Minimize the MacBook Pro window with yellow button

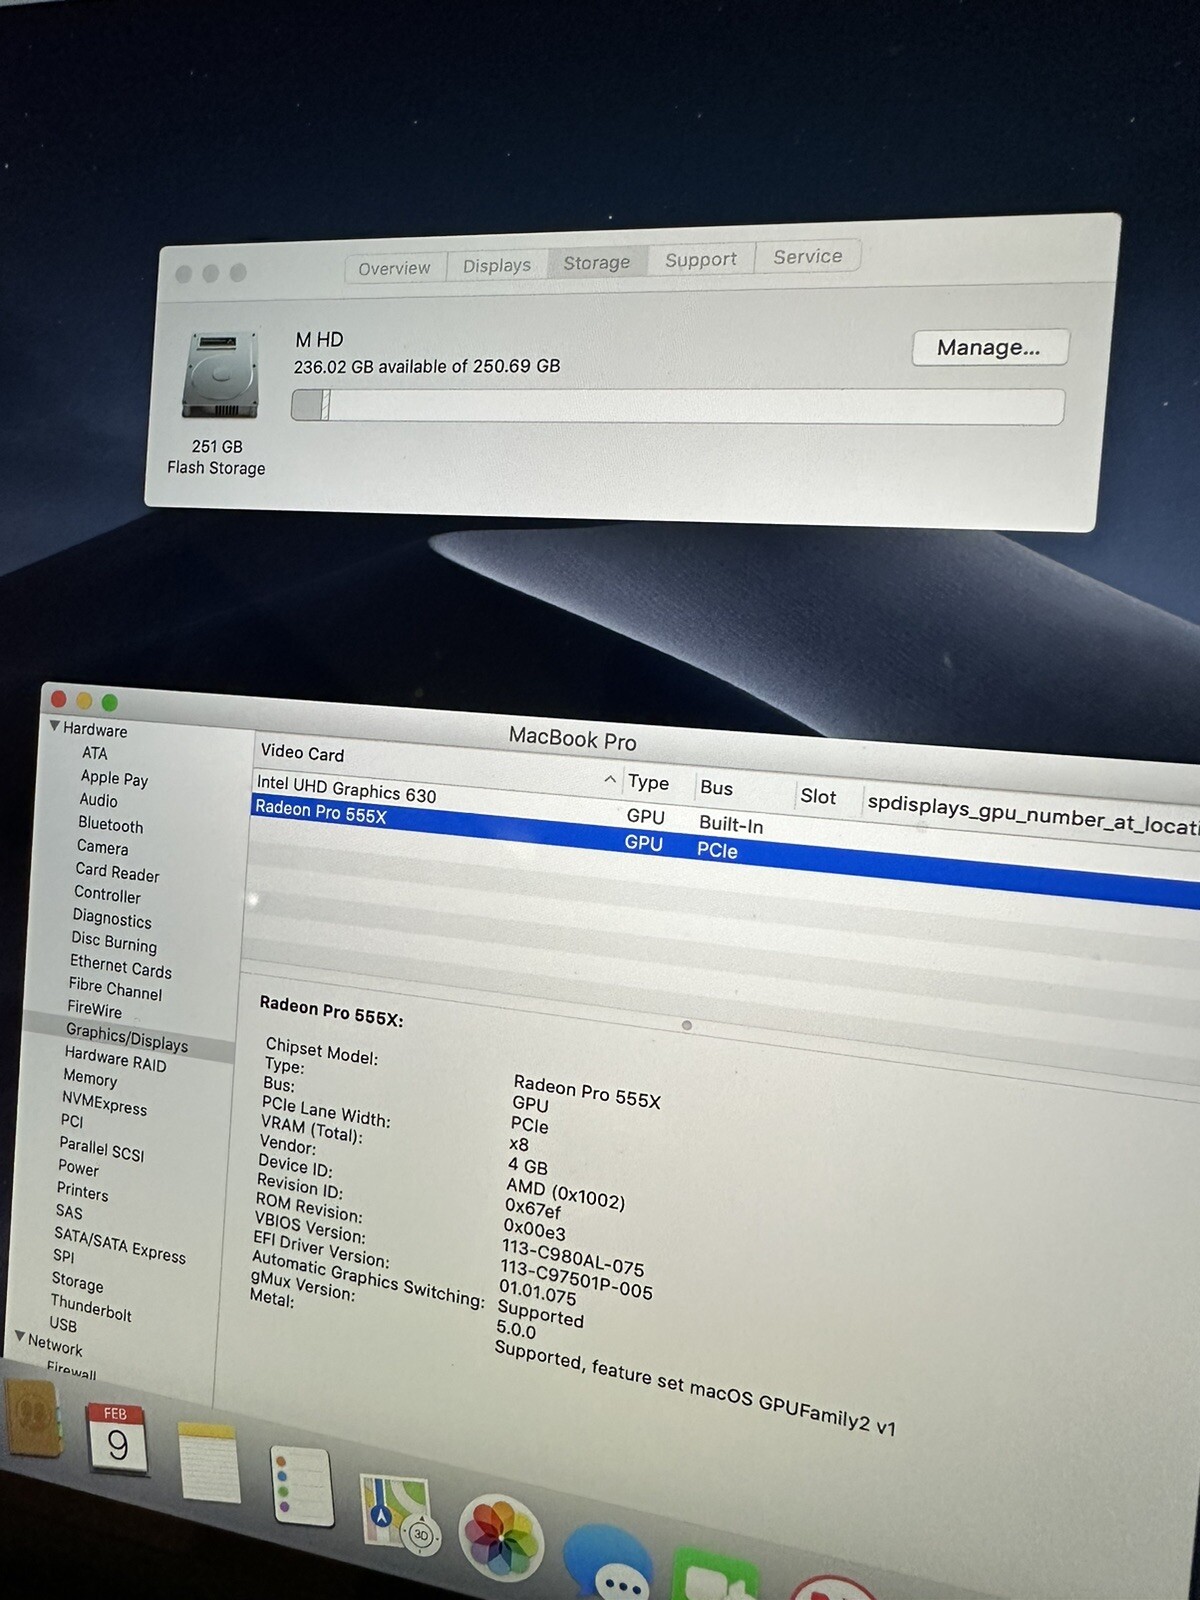point(84,701)
